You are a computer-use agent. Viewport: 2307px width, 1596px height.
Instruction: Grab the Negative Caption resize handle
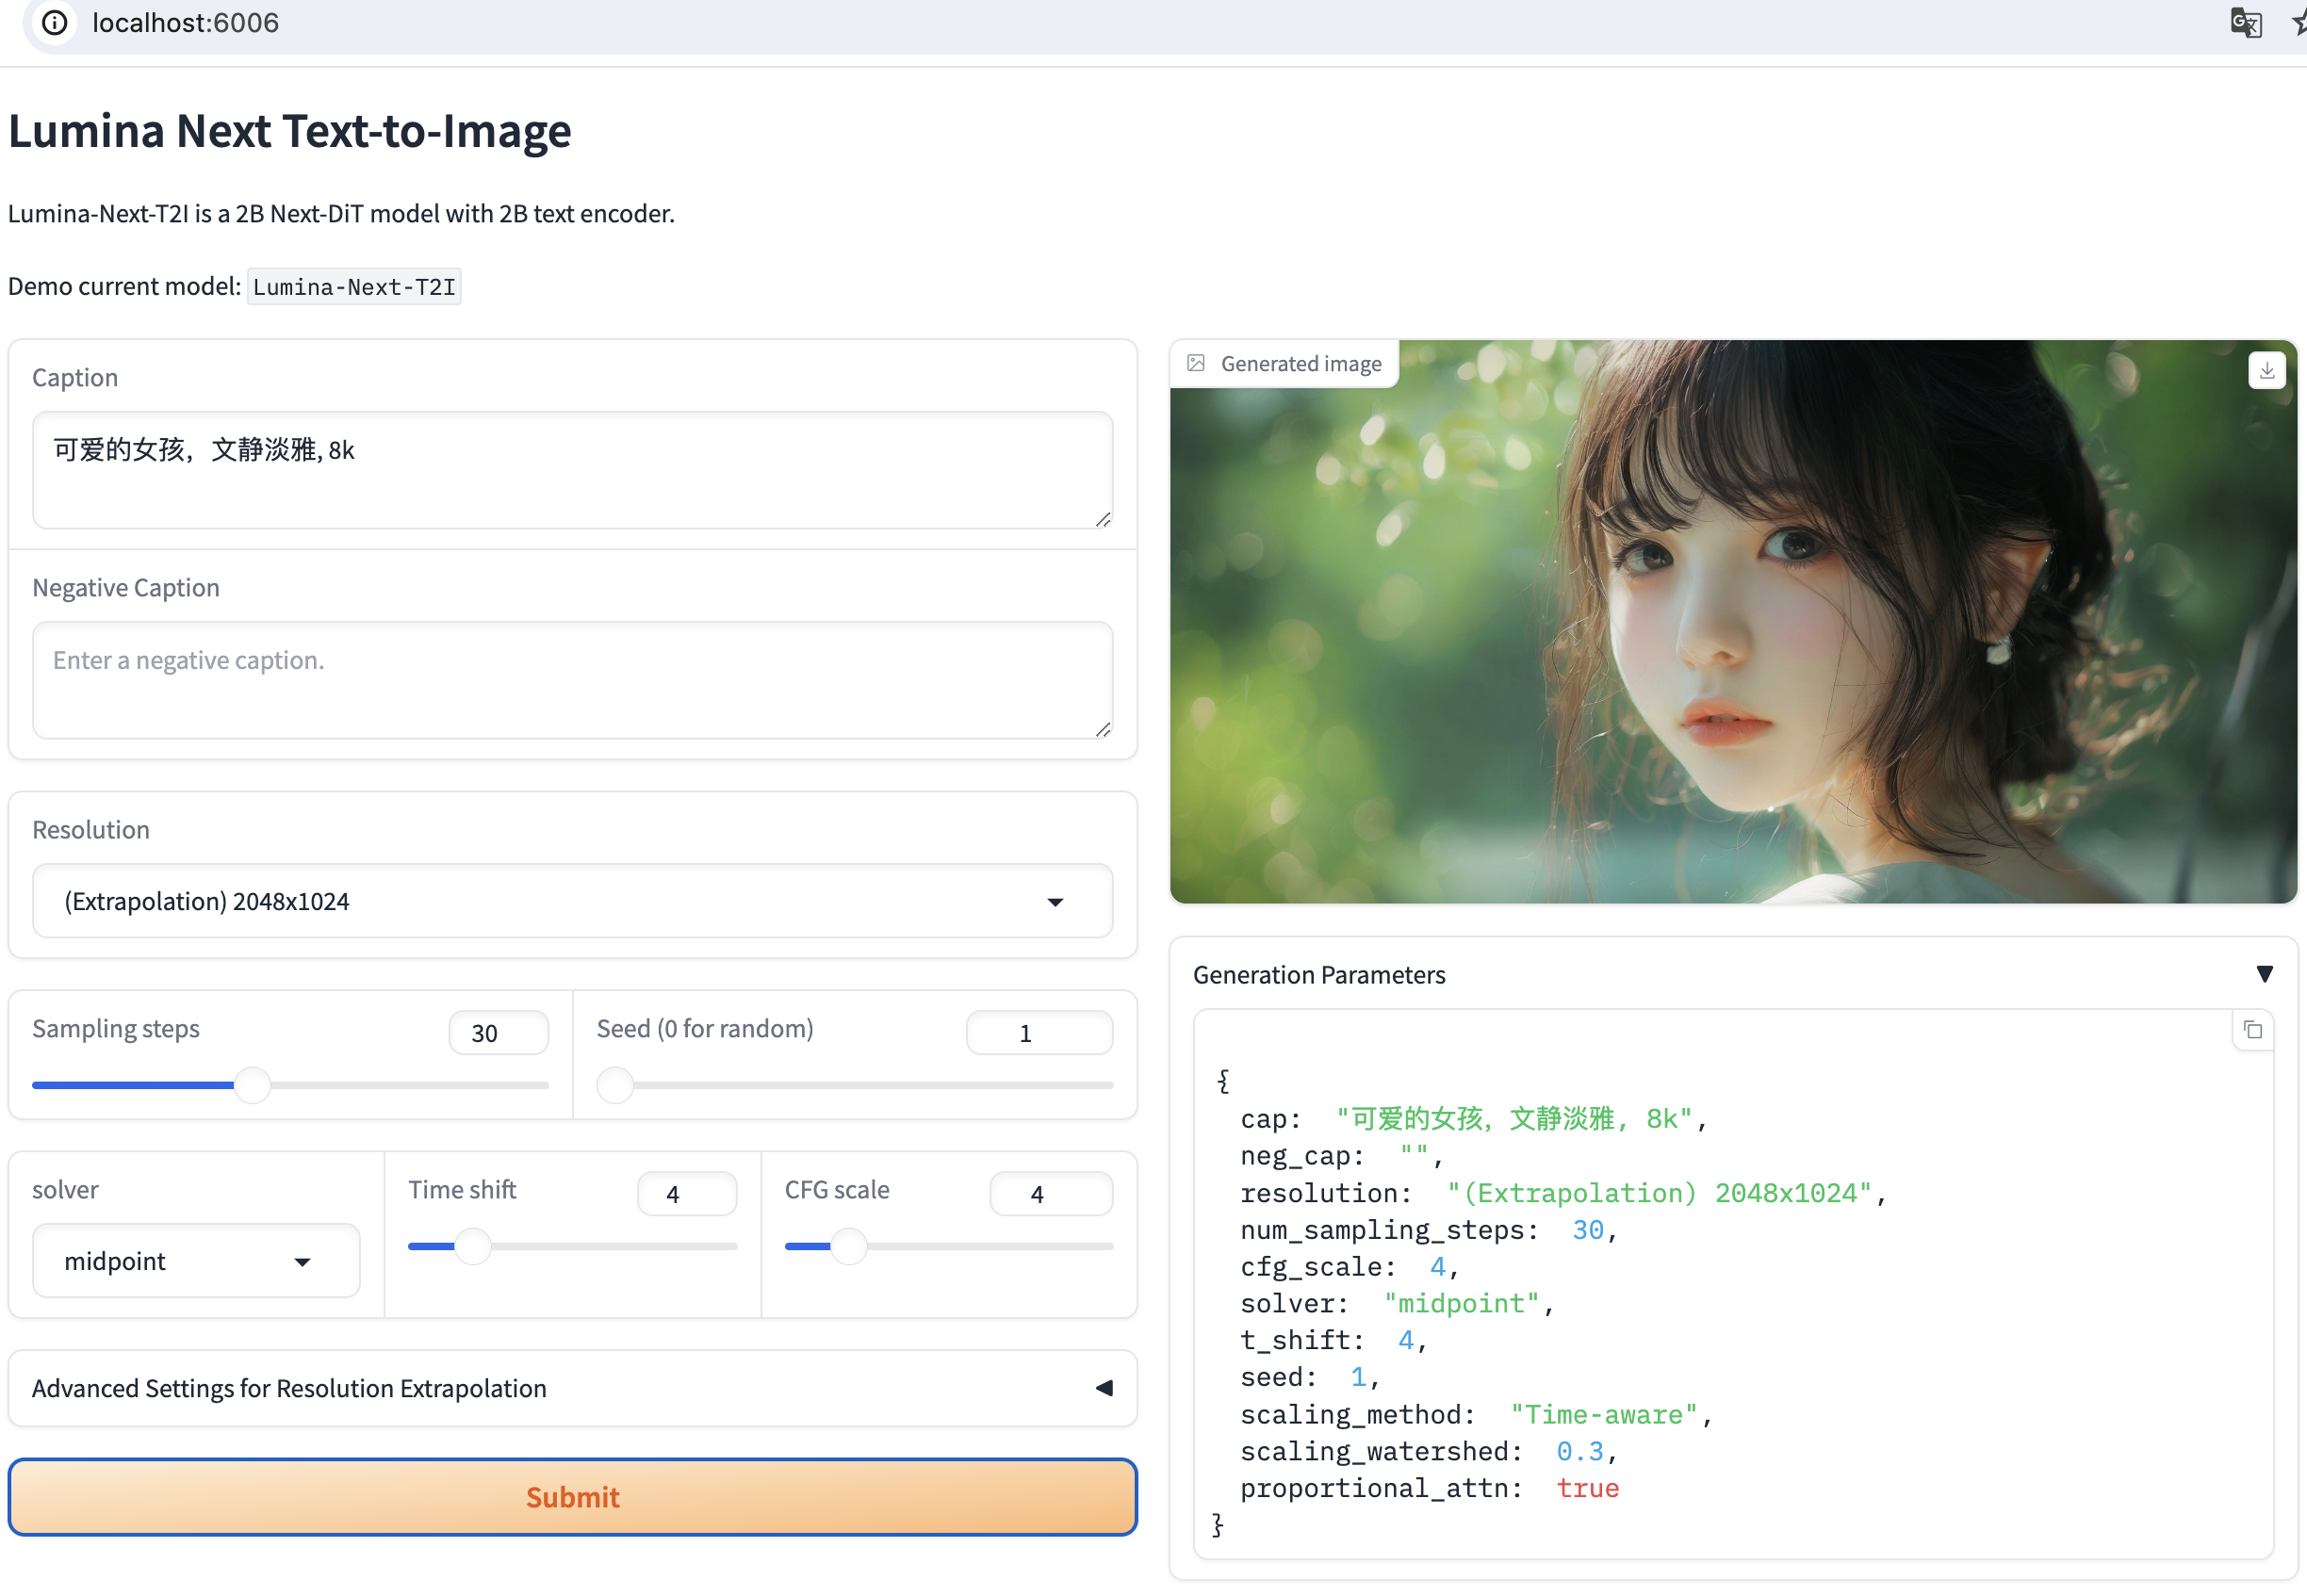coord(1102,729)
